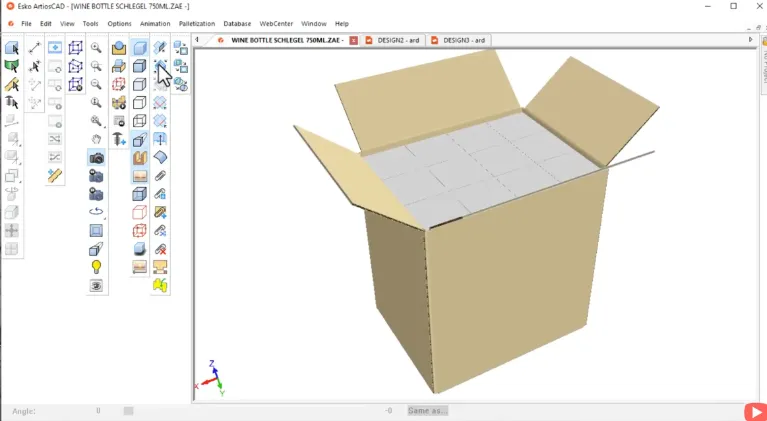Viewport: 767px width, 421px height.
Task: Click the yellow light bulb icon
Action: pos(97,267)
